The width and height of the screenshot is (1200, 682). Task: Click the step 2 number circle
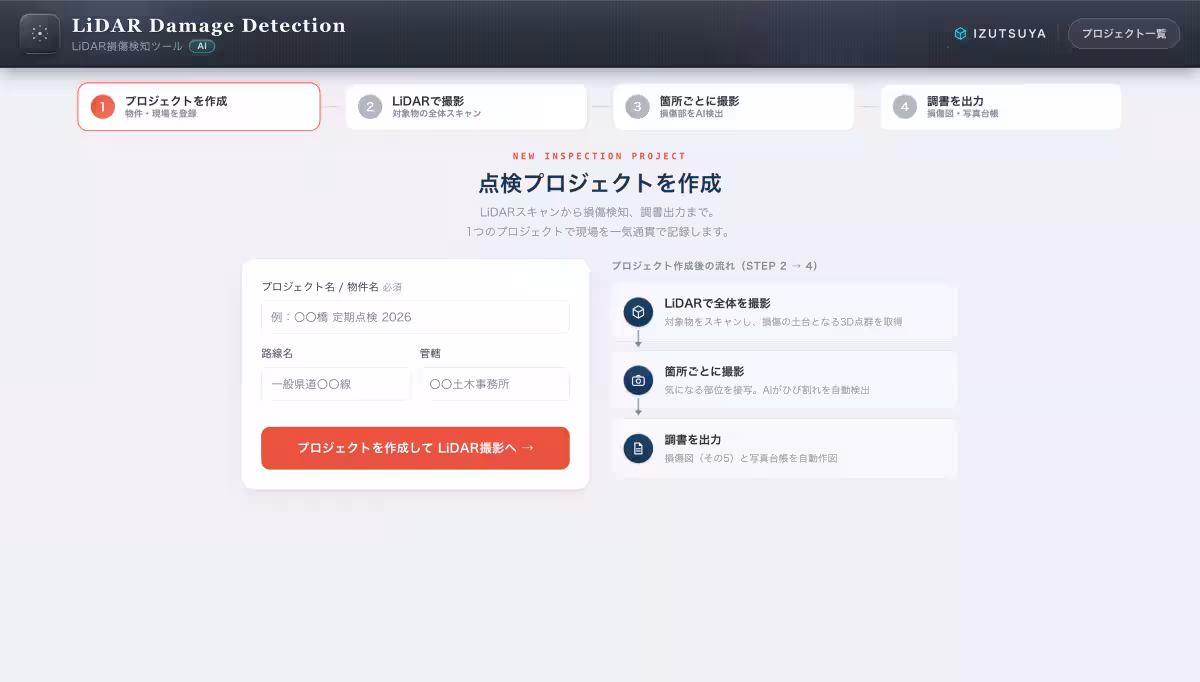(370, 107)
